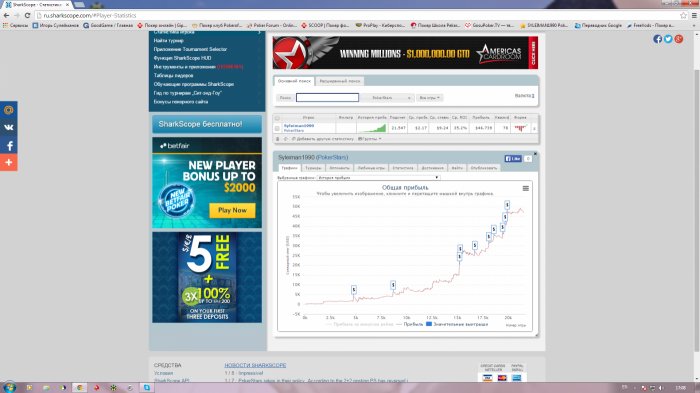Screen dimensions: 700x393
Task: Click the VK share icon in sidebar
Action: point(8,127)
